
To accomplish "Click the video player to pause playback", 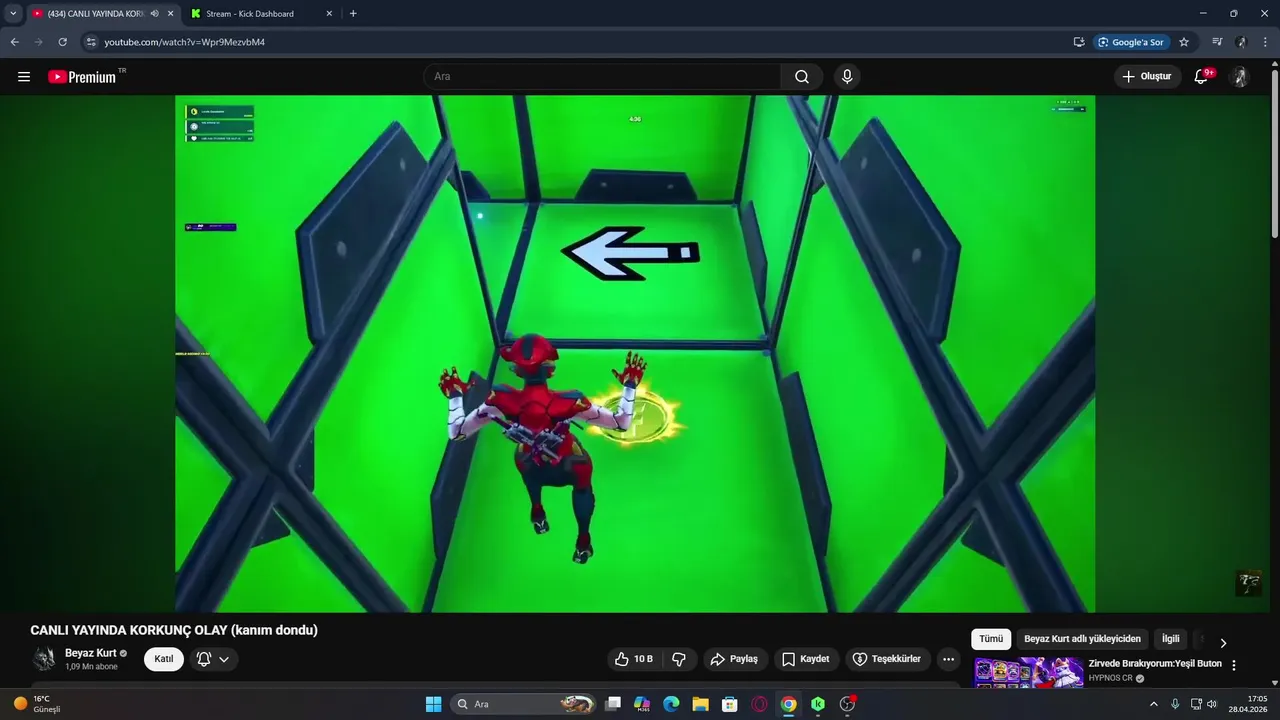I will 635,353.
